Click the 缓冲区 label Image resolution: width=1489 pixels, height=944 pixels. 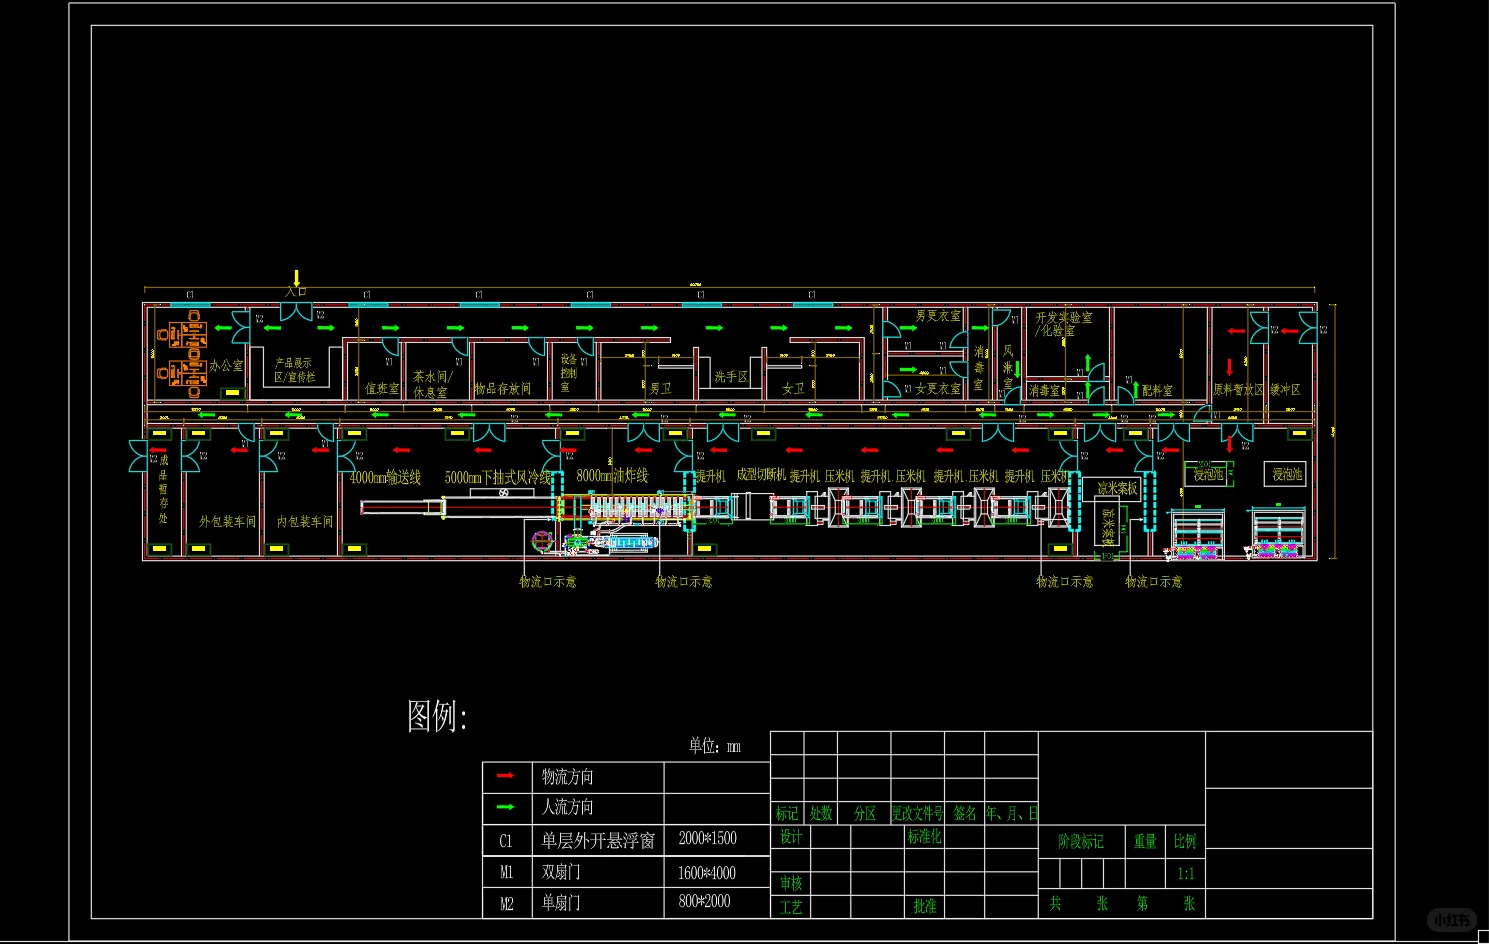(1285, 389)
